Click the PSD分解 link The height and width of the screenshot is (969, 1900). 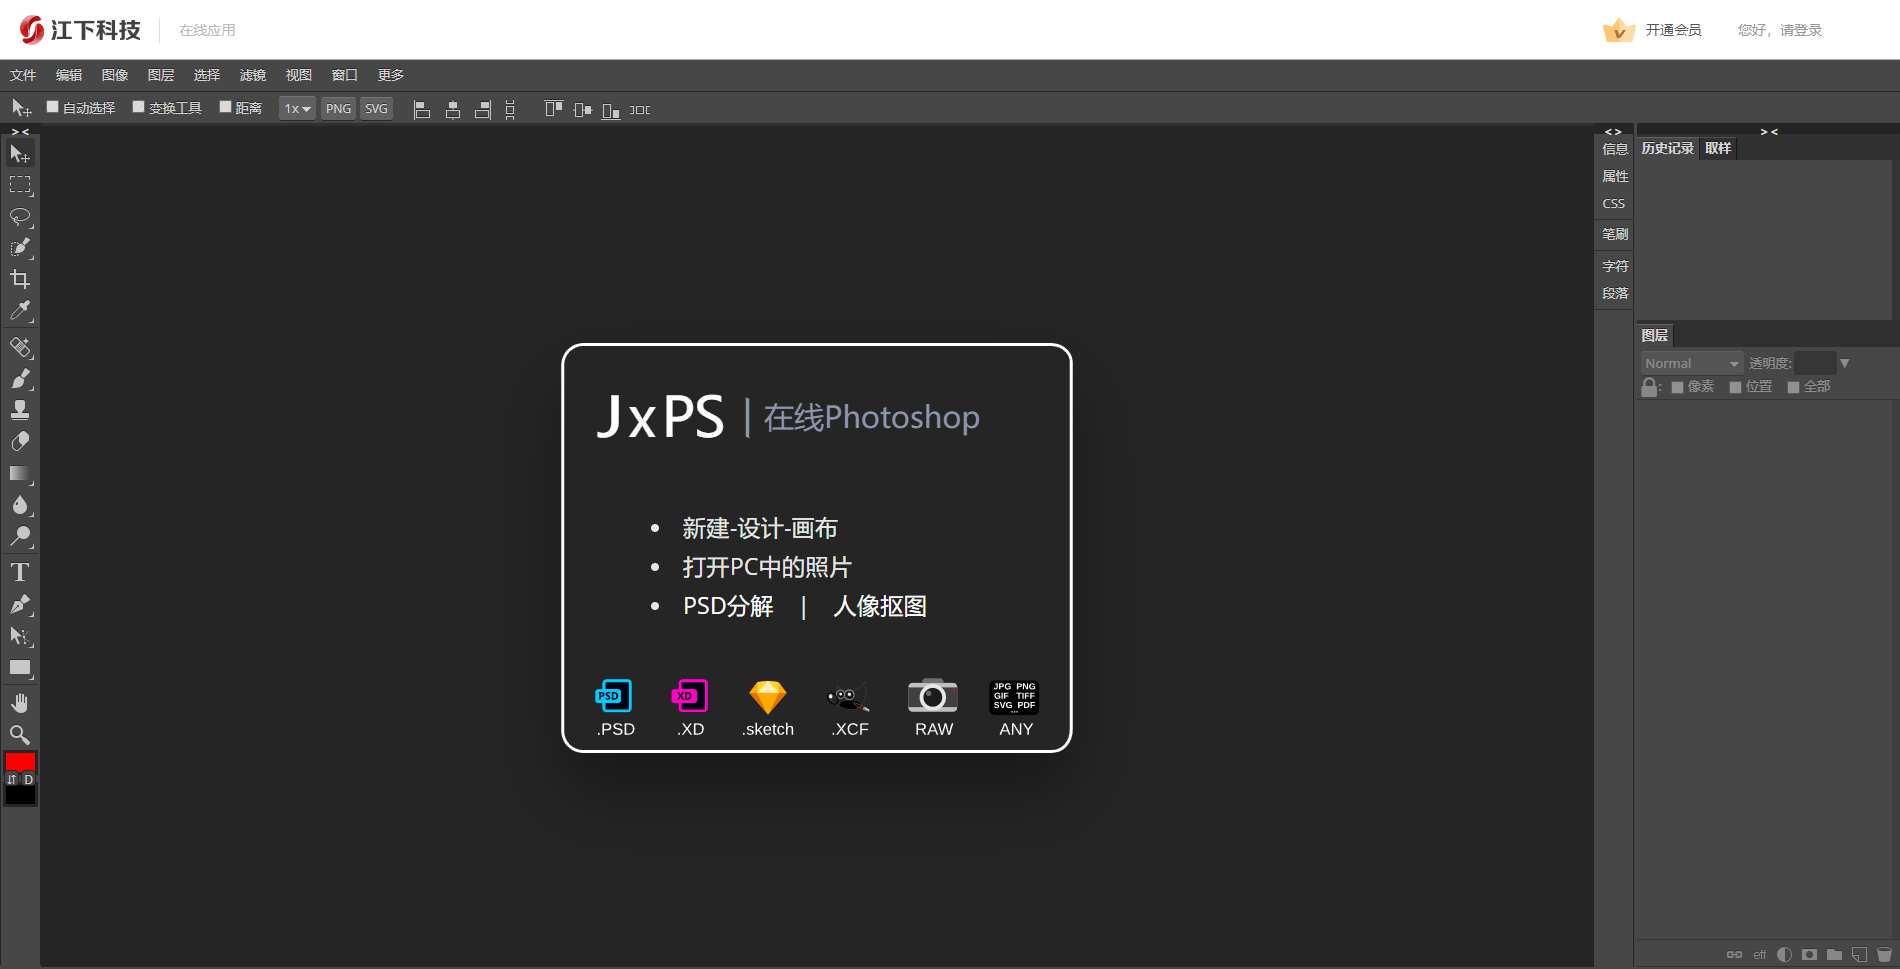tap(728, 606)
